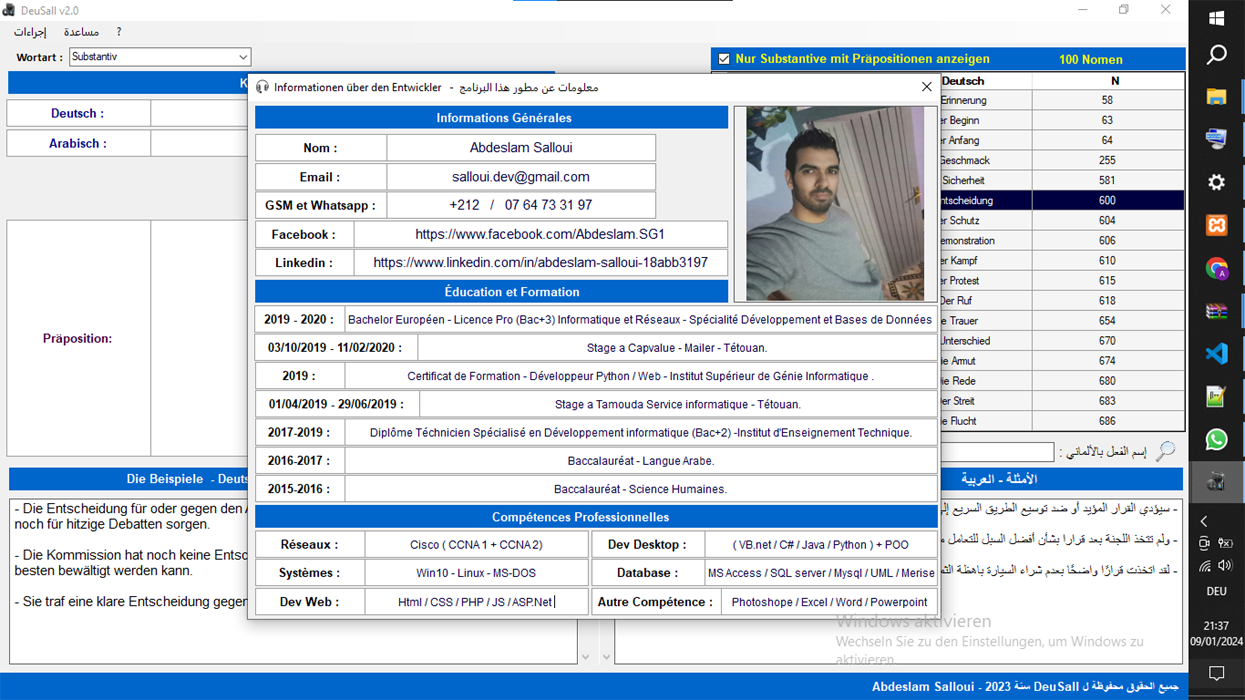Show hidden tray icons chevron
The image size is (1245, 700).
1204,521
